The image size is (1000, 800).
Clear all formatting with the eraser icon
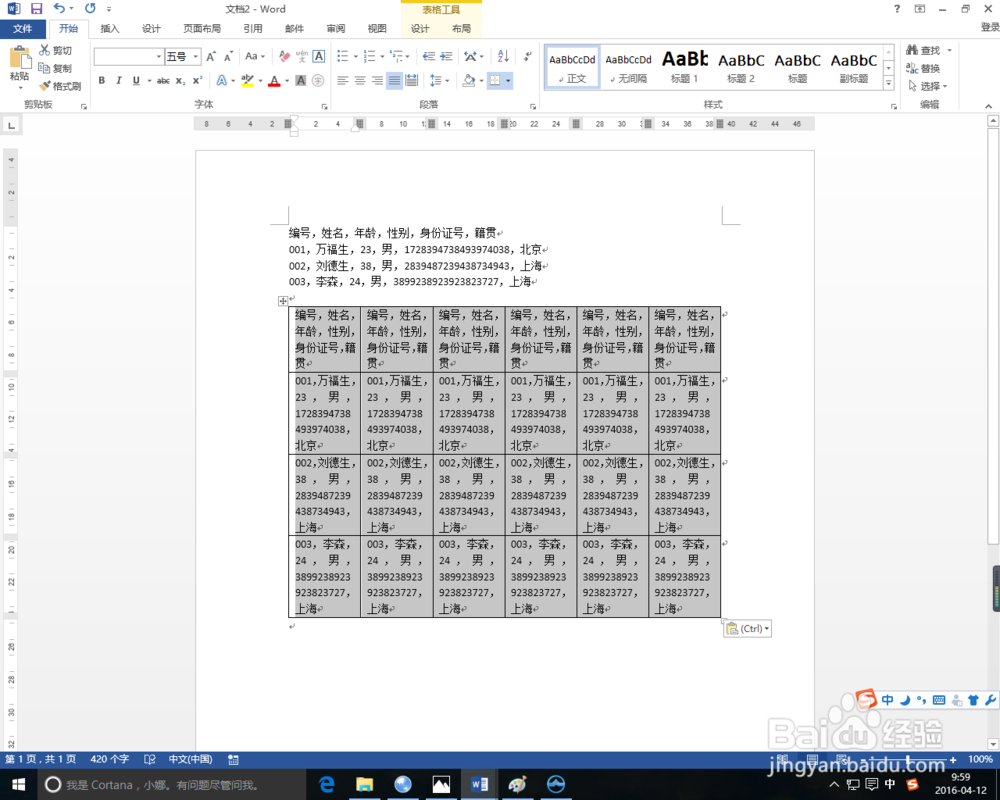pyautogui.click(x=284, y=56)
